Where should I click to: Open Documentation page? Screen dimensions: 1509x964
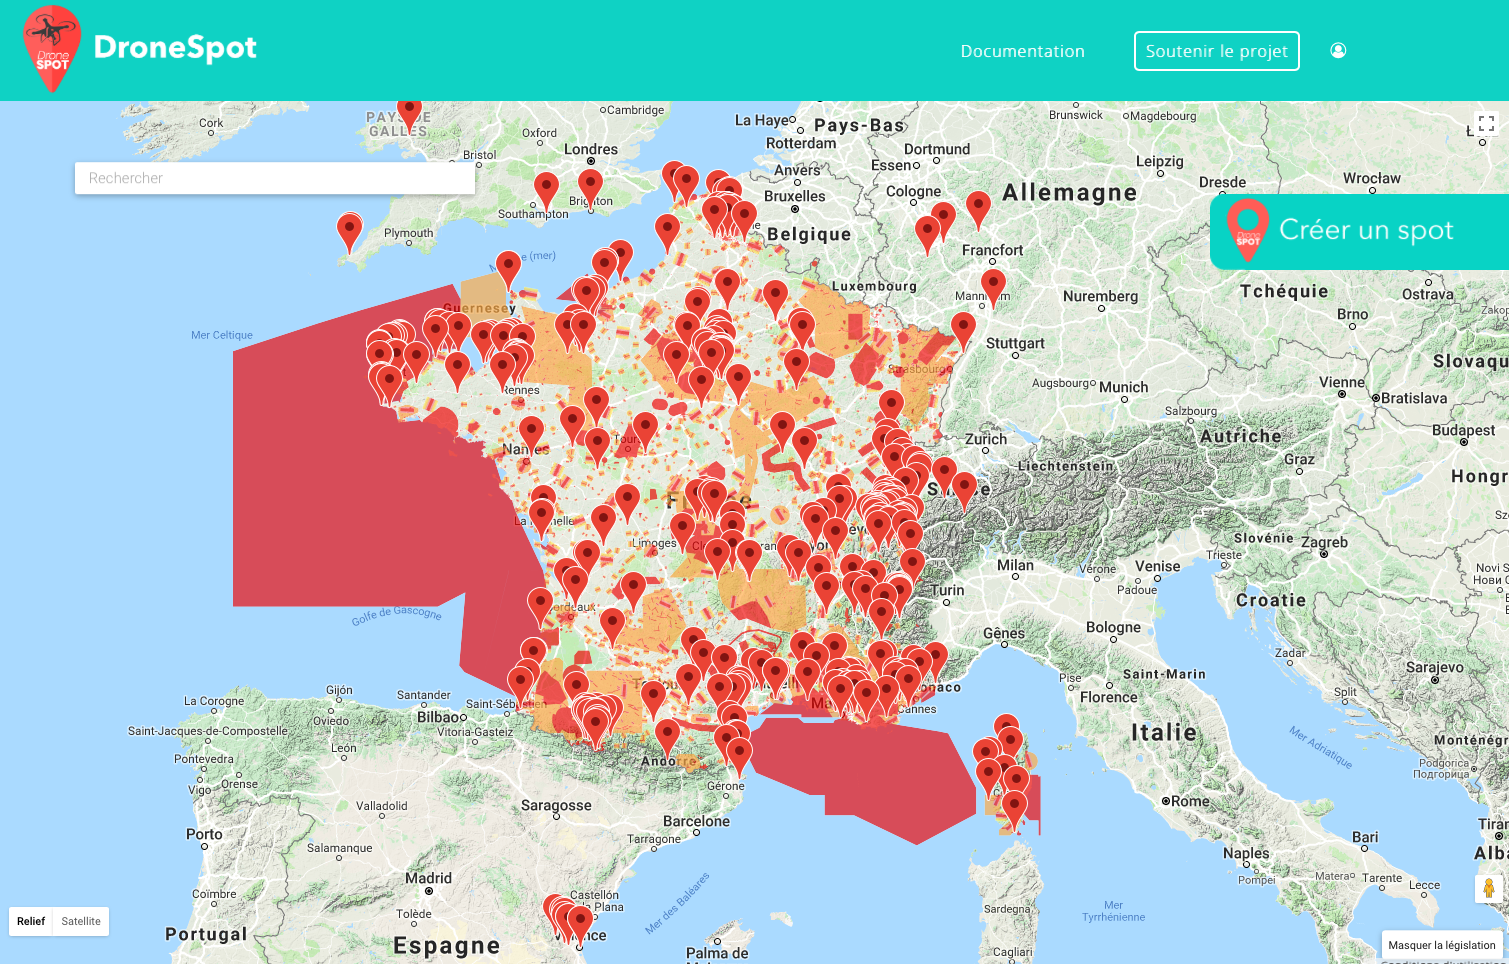1022,51
